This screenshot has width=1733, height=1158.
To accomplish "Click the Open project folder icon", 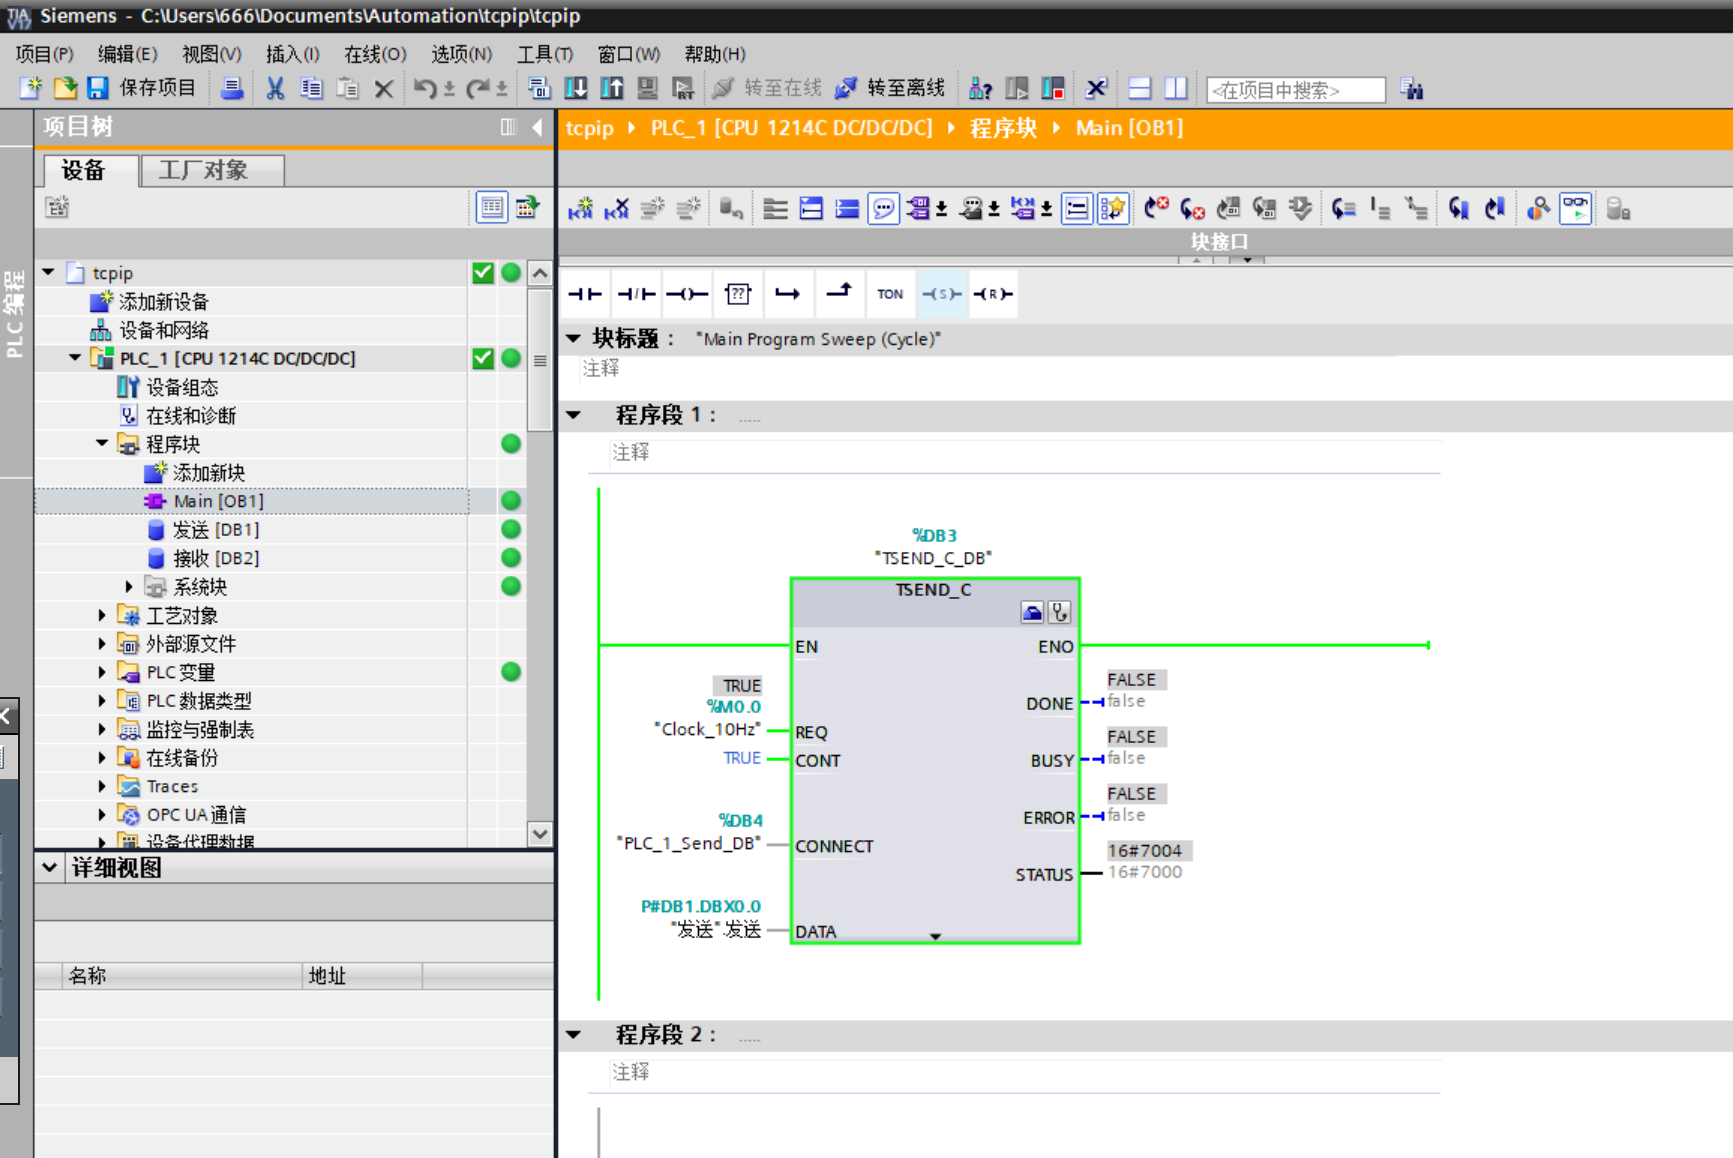I will coord(65,88).
